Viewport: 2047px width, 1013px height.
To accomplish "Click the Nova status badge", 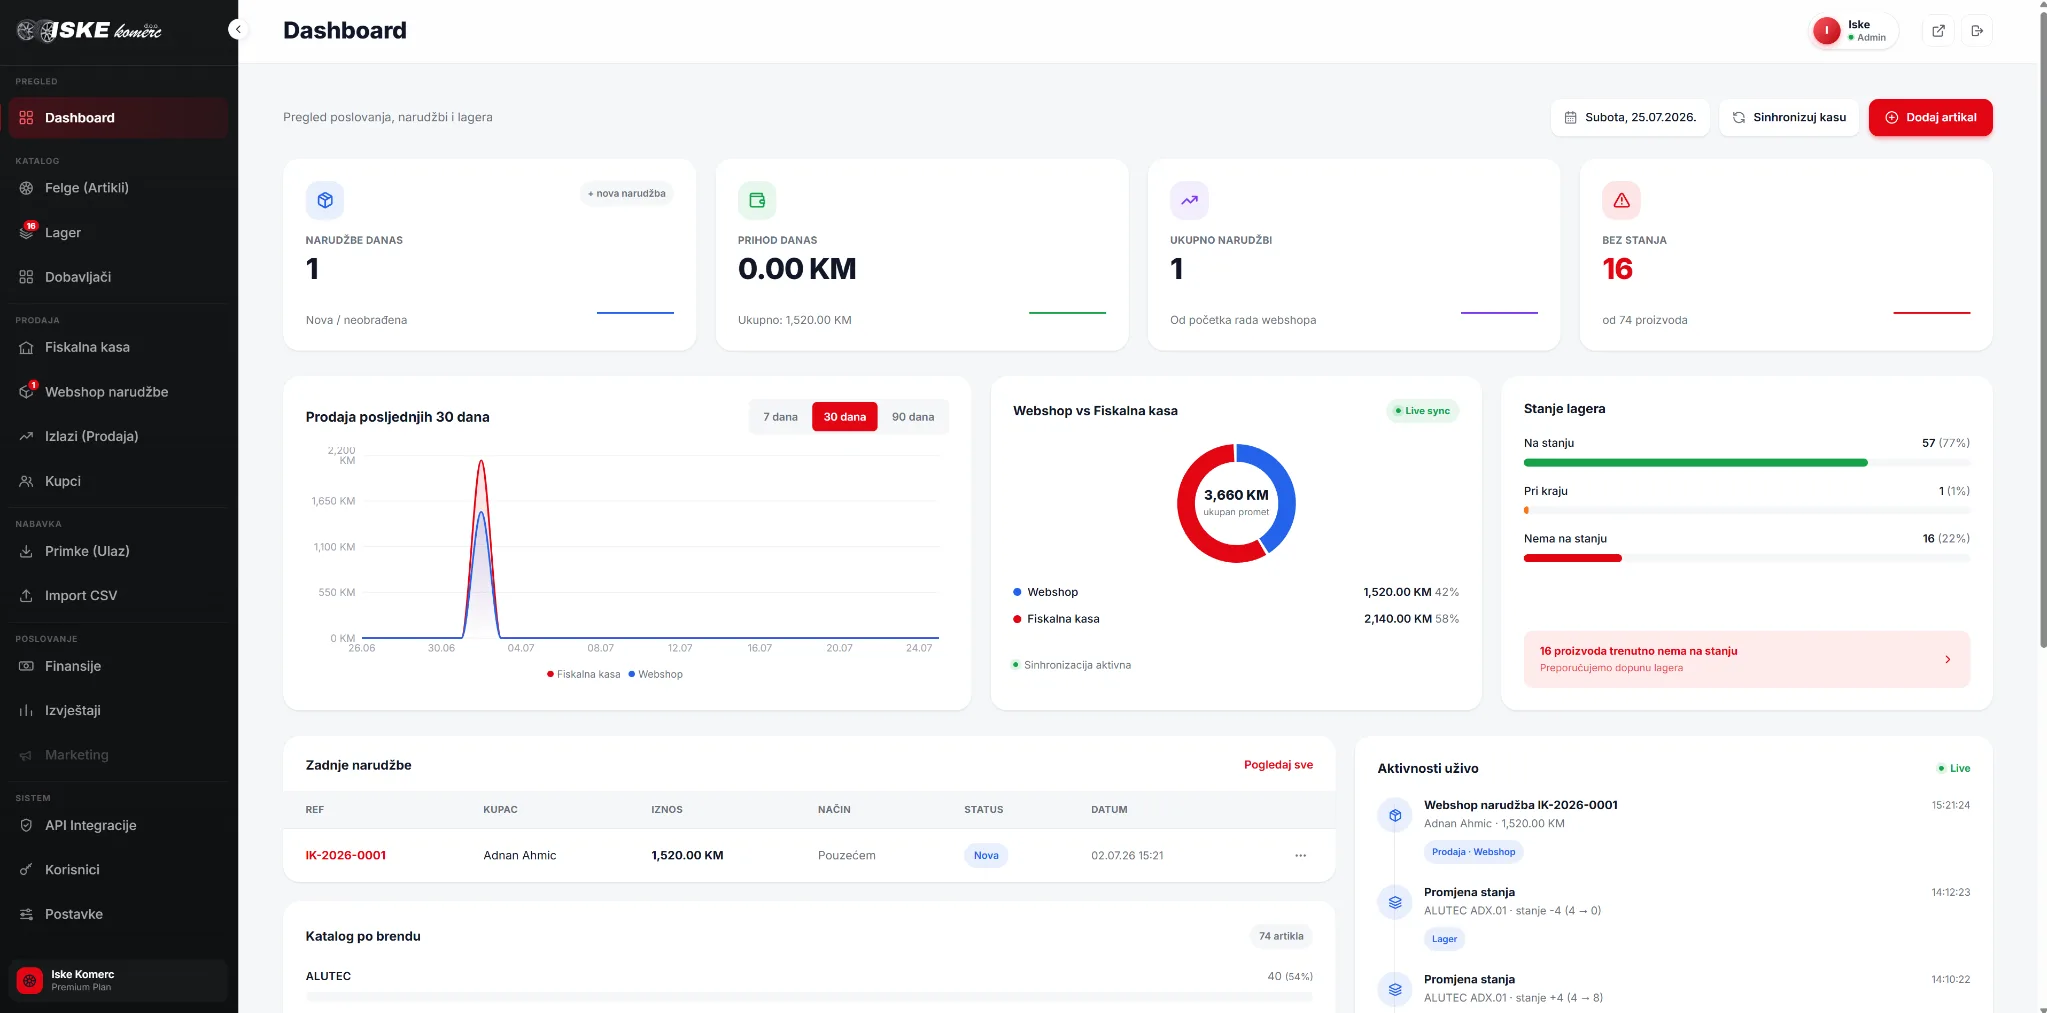I will coord(986,855).
